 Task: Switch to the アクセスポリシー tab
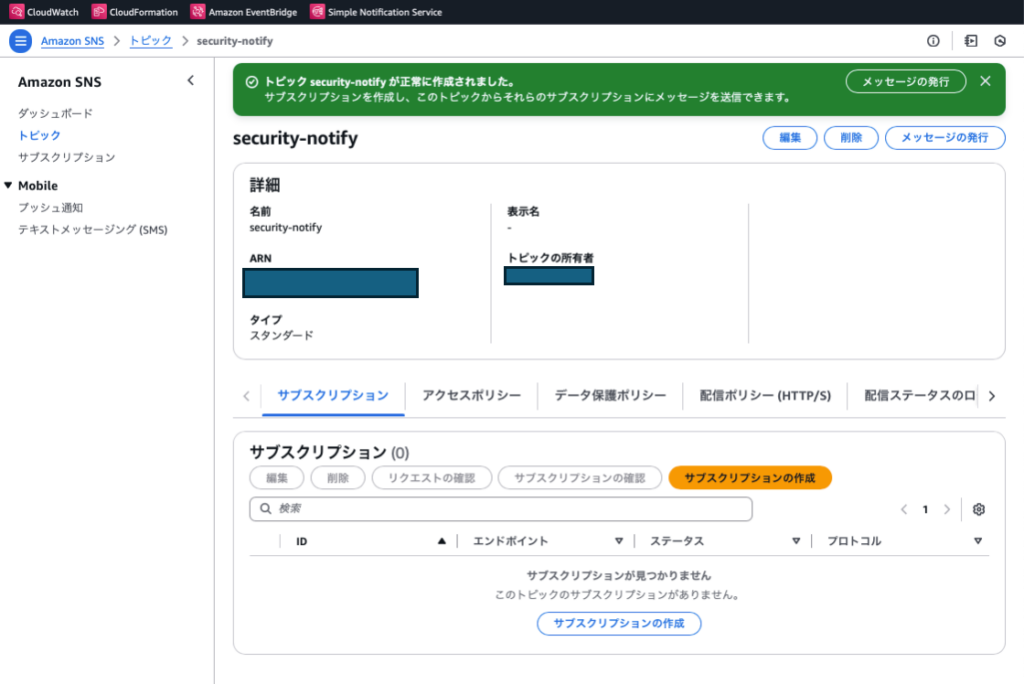471,395
